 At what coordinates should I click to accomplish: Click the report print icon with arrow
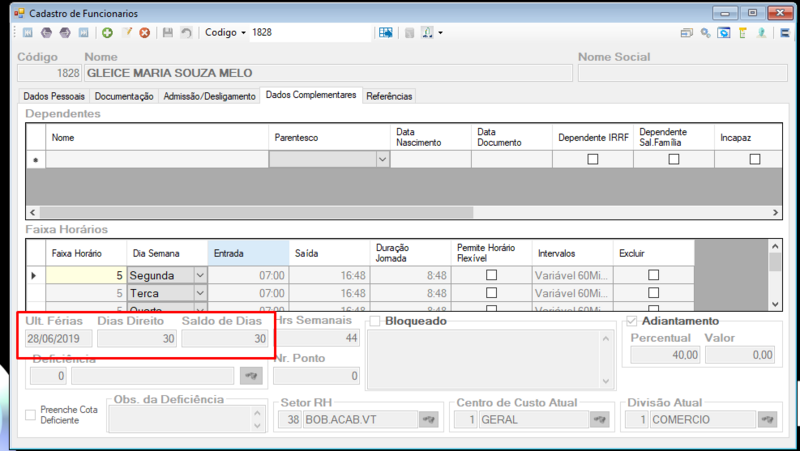coord(428,33)
